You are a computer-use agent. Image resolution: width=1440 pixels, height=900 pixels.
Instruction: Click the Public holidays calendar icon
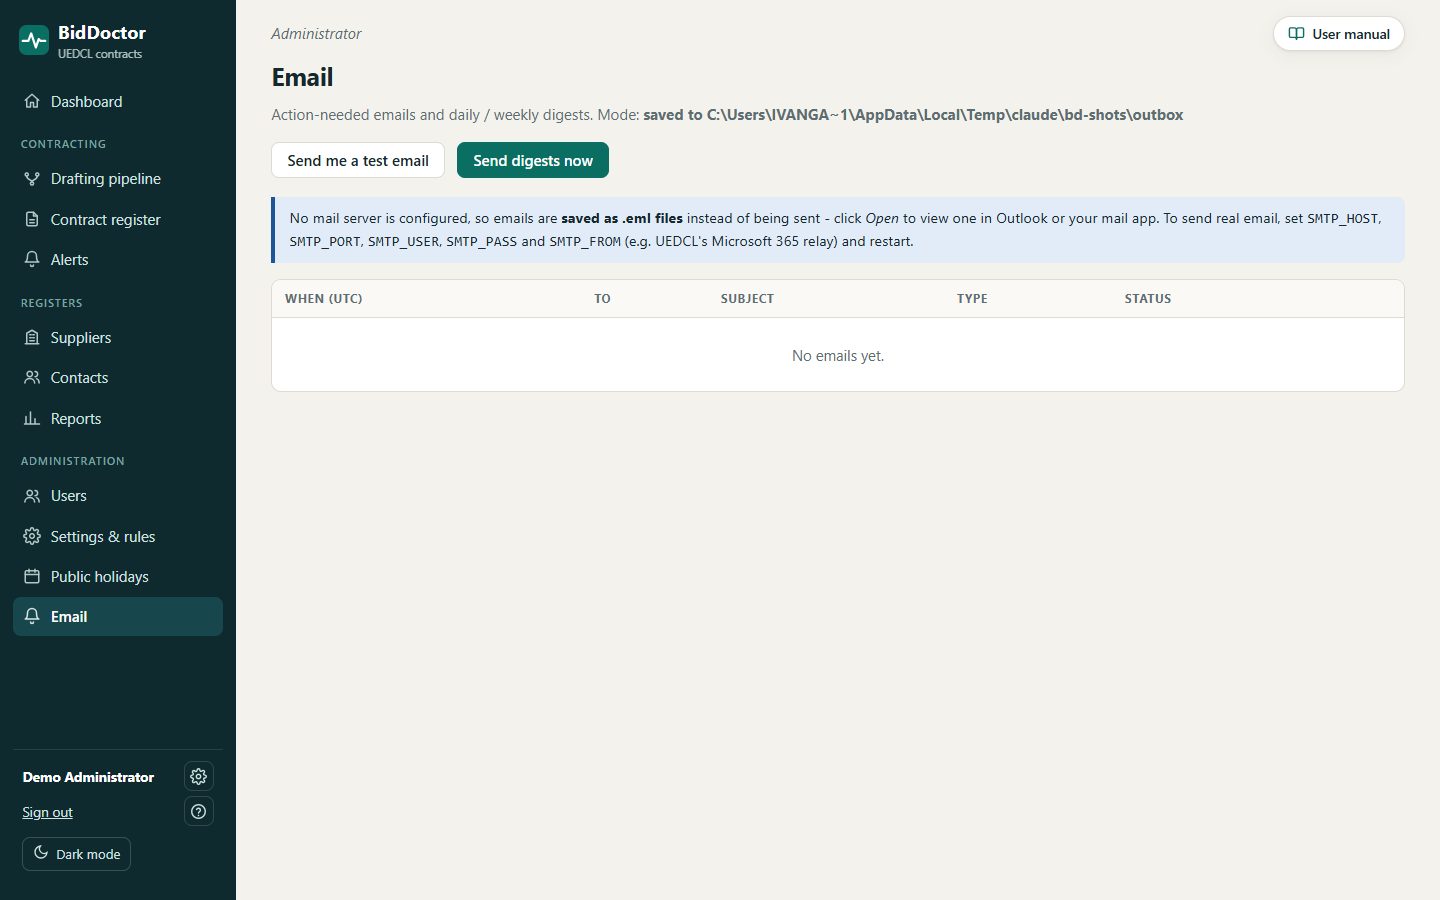click(x=32, y=576)
